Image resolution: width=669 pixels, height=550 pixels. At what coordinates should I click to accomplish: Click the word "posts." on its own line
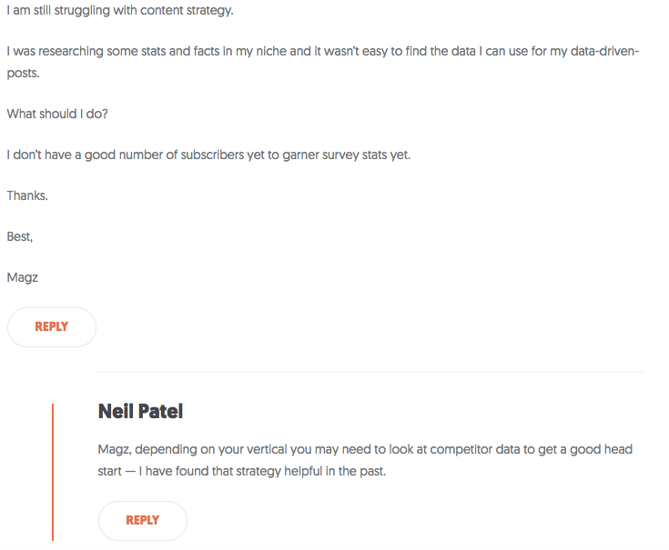(x=23, y=72)
